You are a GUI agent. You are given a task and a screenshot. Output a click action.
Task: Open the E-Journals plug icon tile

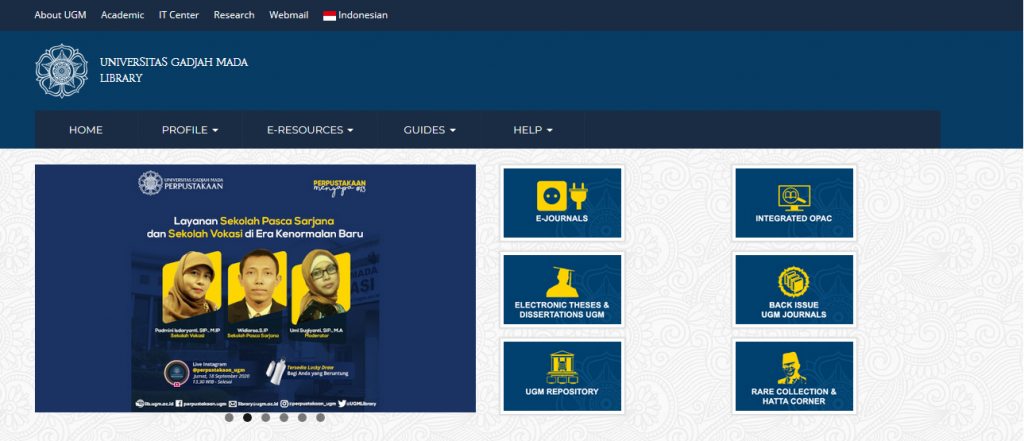[562, 203]
